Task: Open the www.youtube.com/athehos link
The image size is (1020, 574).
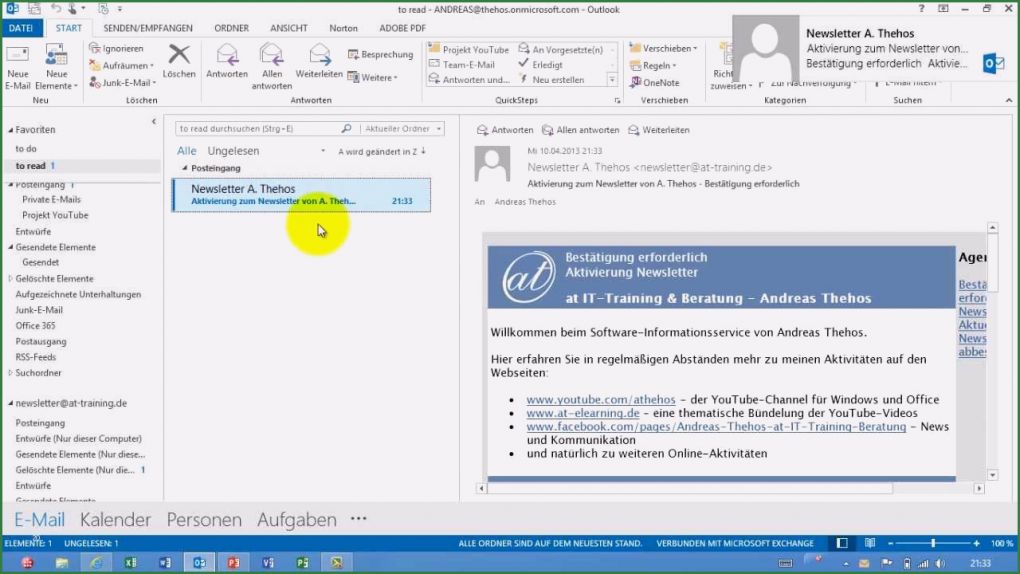Action: tap(600, 400)
